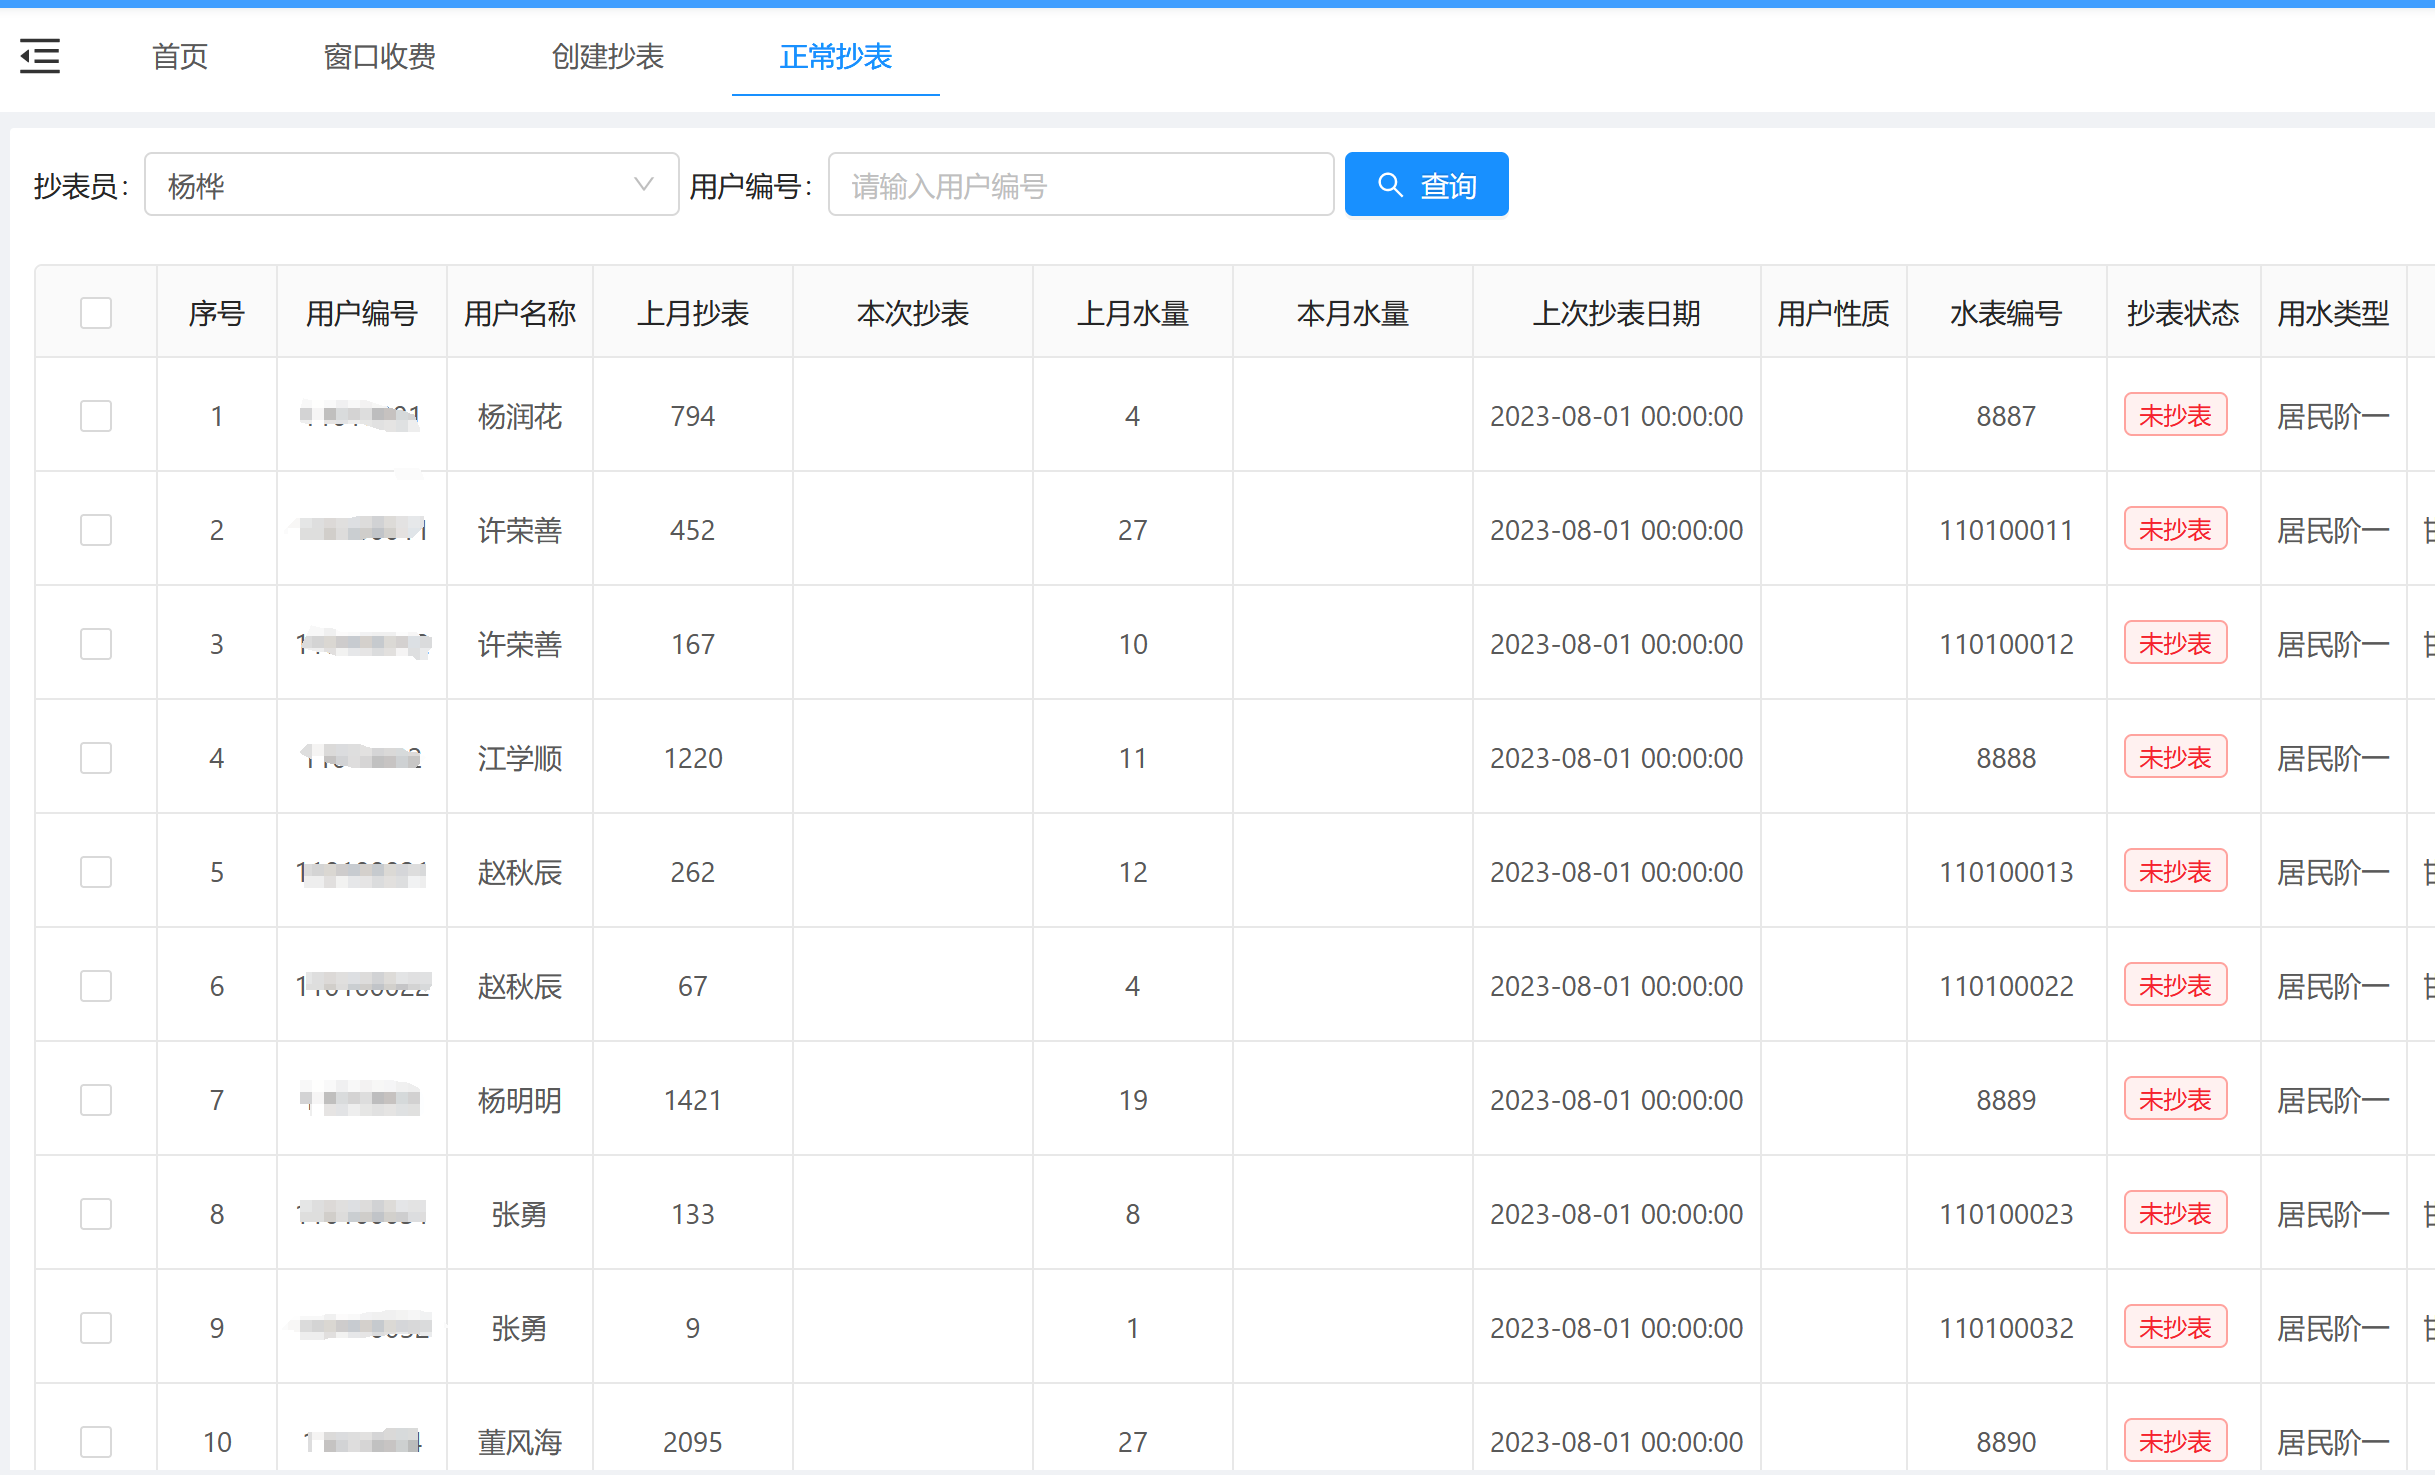Click the 上次抄表日期 column header

pyautogui.click(x=1617, y=313)
